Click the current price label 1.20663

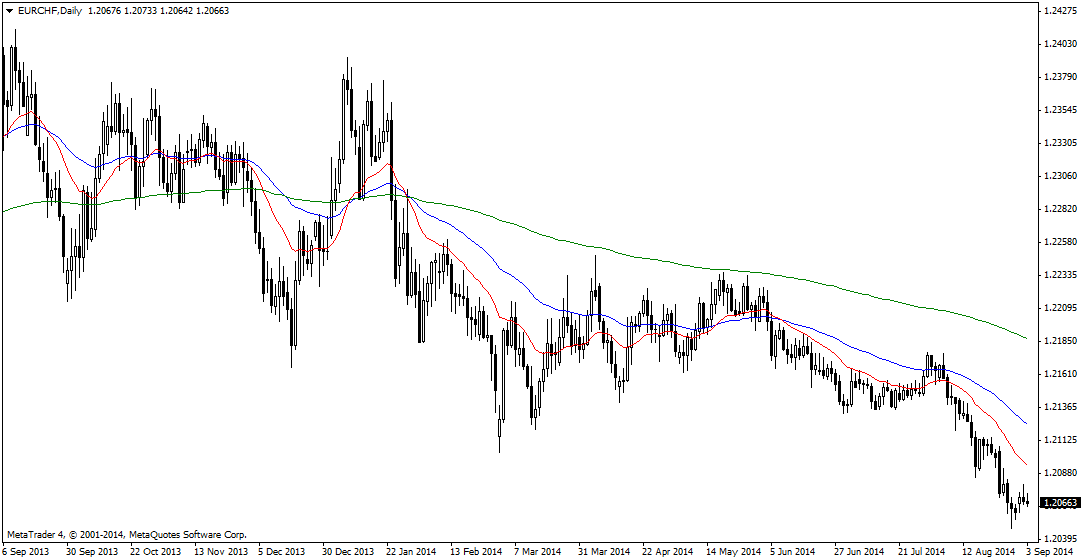coord(1059,503)
